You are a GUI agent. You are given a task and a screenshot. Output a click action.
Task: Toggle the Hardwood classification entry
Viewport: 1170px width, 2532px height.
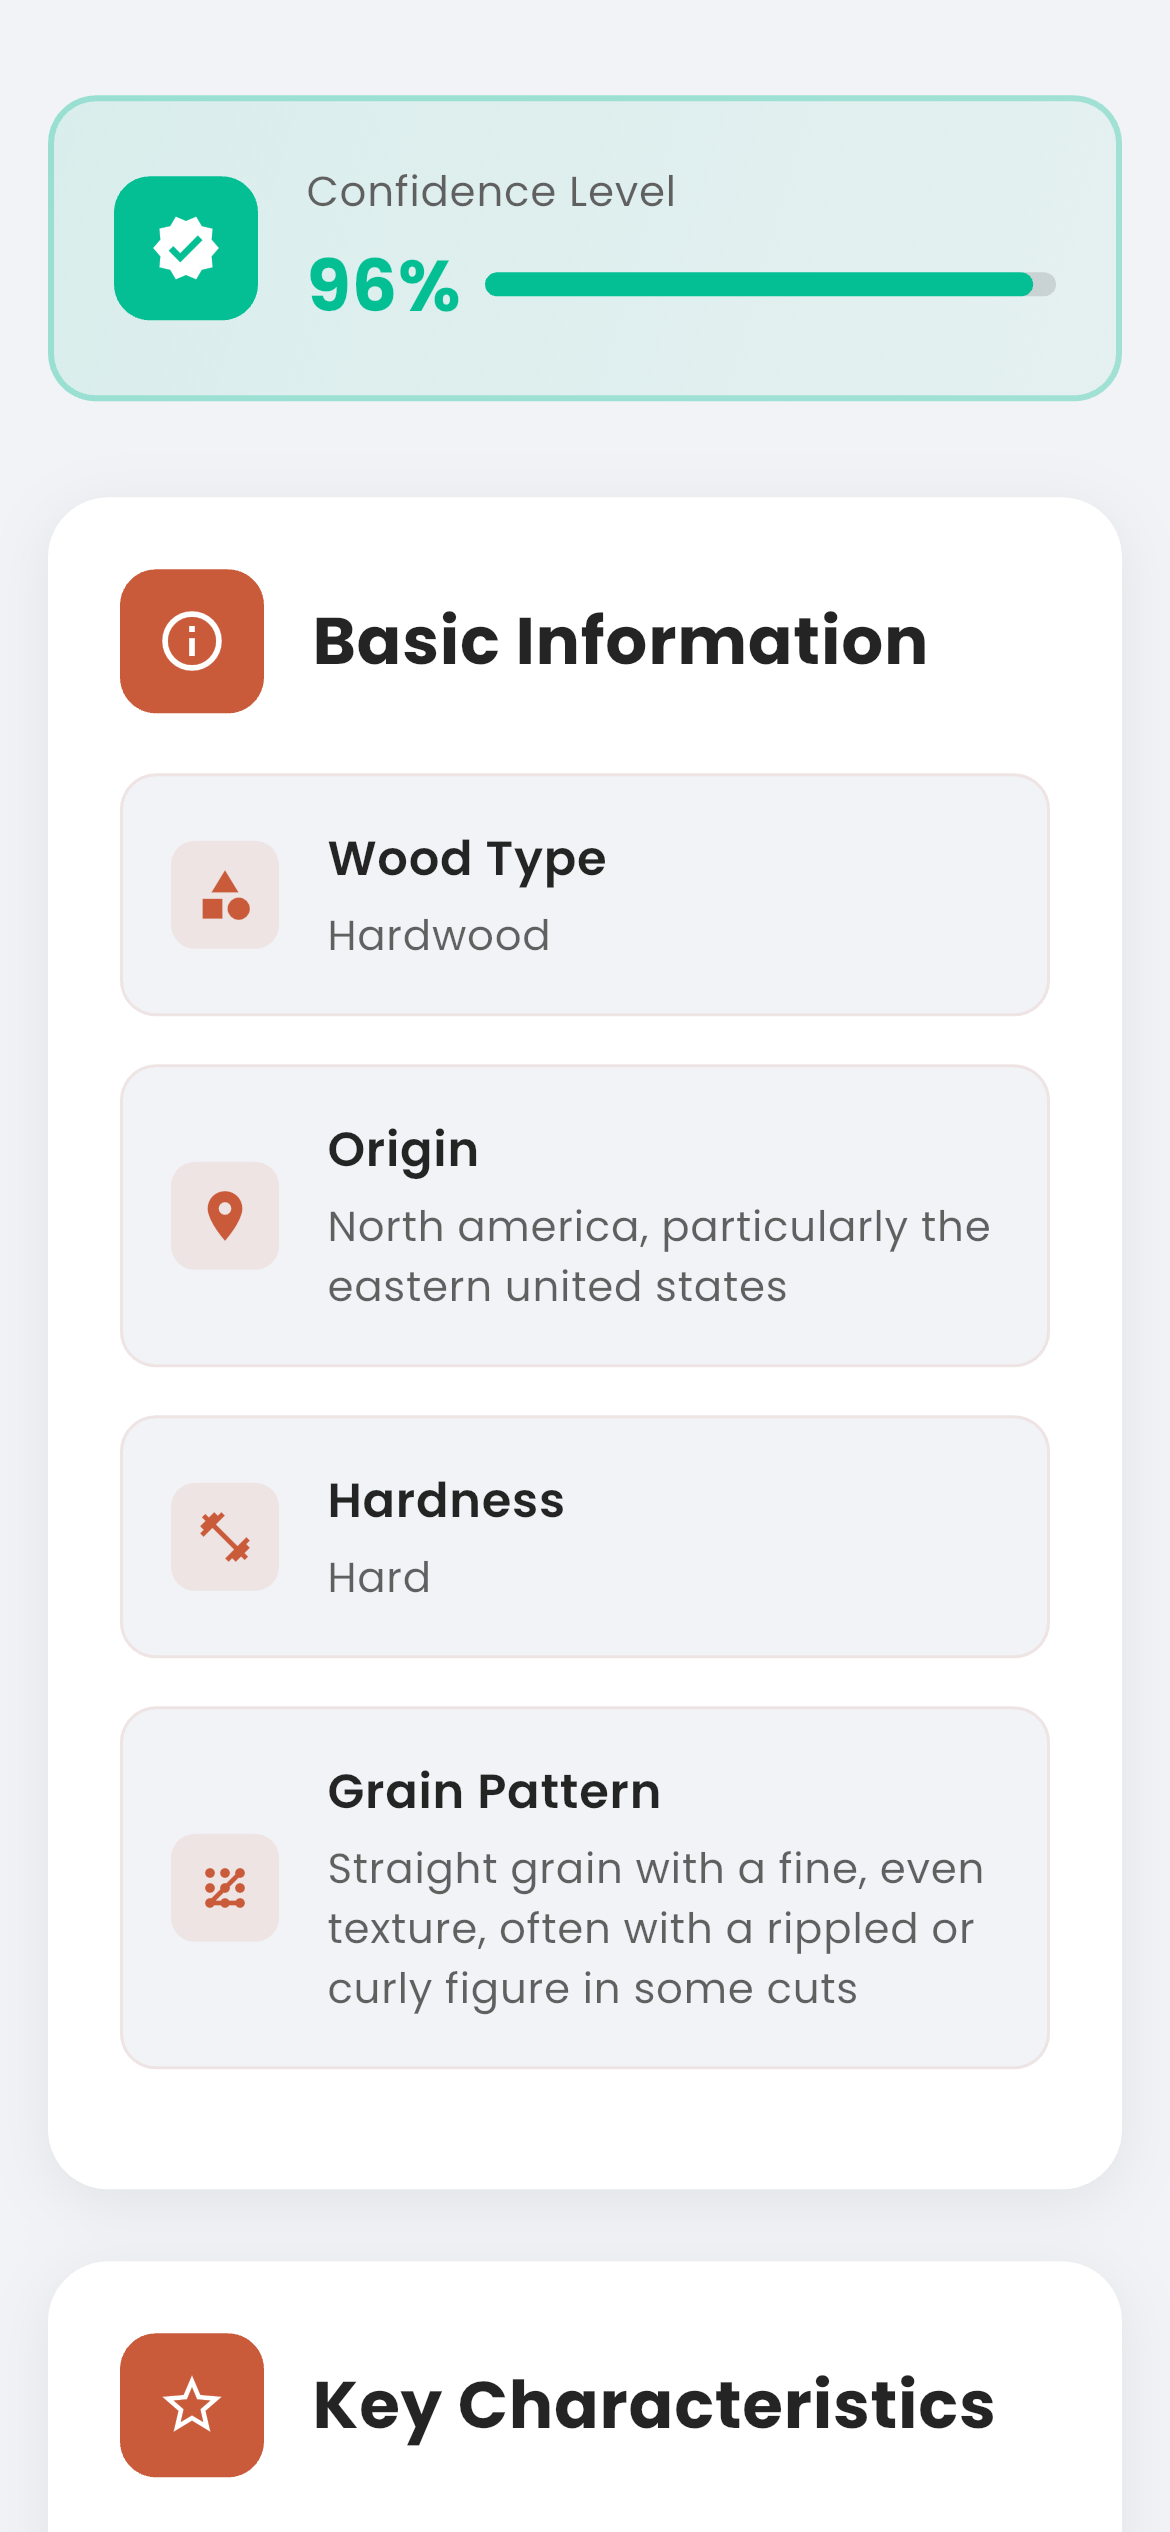pos(584,894)
